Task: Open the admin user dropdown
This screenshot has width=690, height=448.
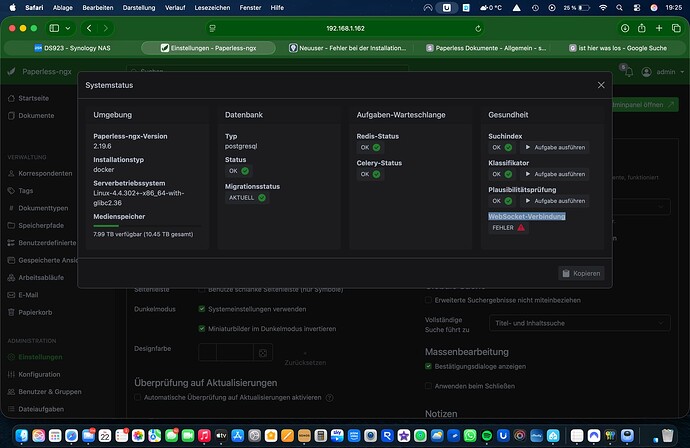Action: click(664, 72)
